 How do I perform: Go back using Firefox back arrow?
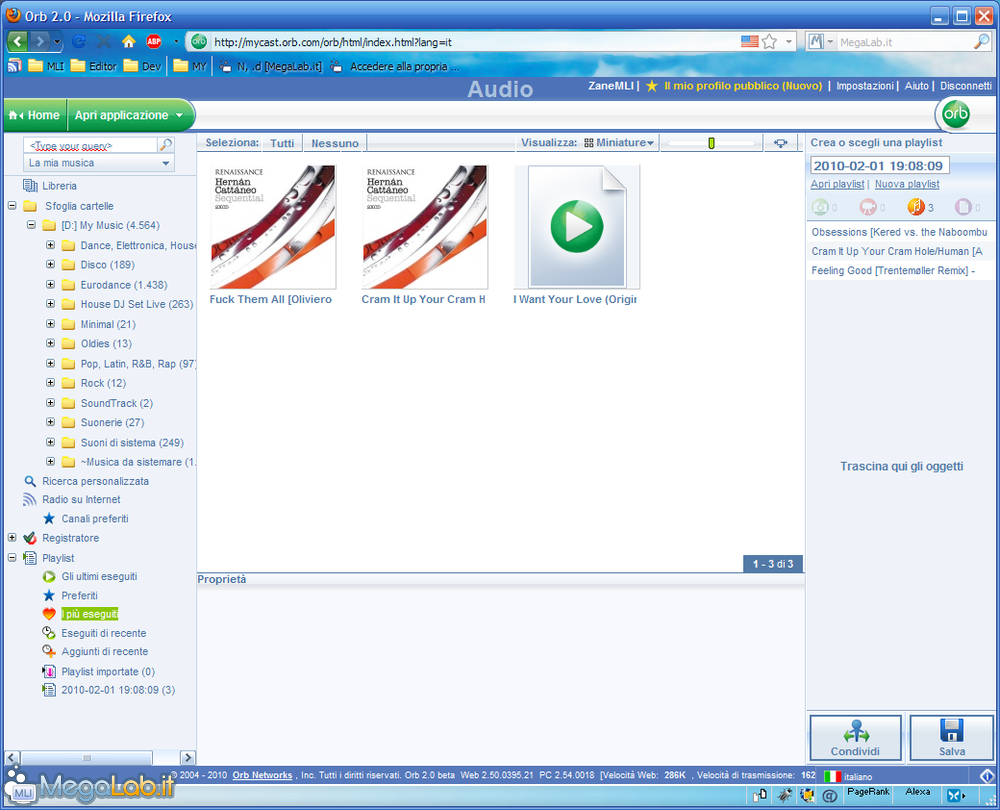pyautogui.click(x=18, y=42)
